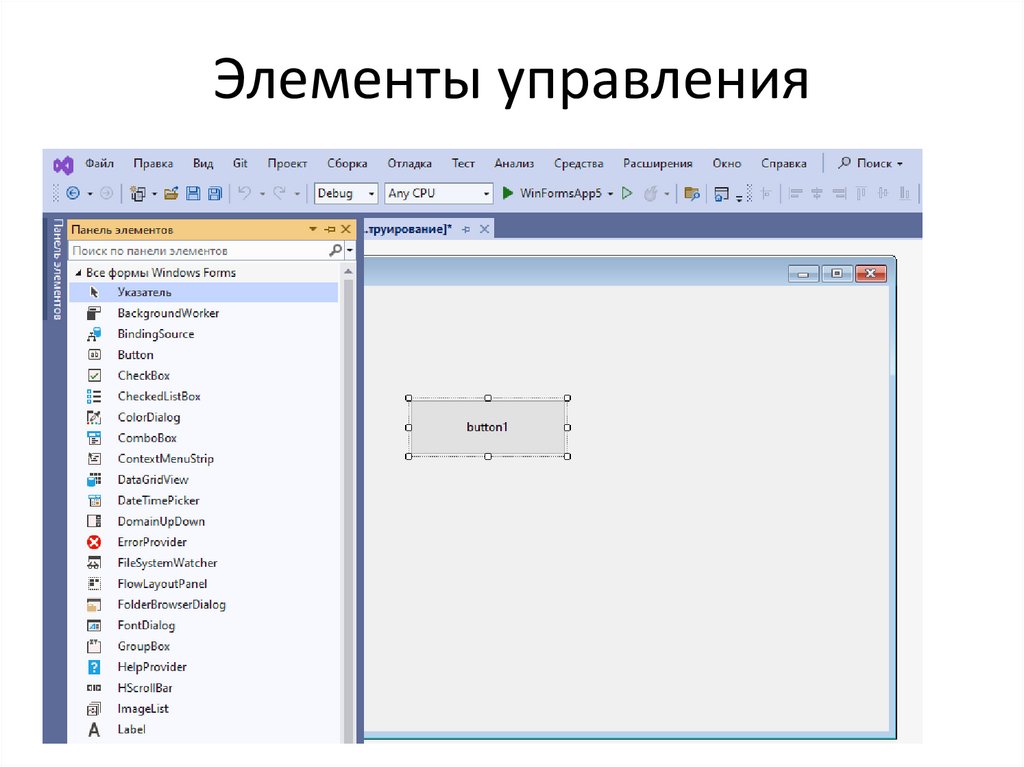The image size is (1024, 767).
Task: Open the Сборка menu
Action: [347, 163]
